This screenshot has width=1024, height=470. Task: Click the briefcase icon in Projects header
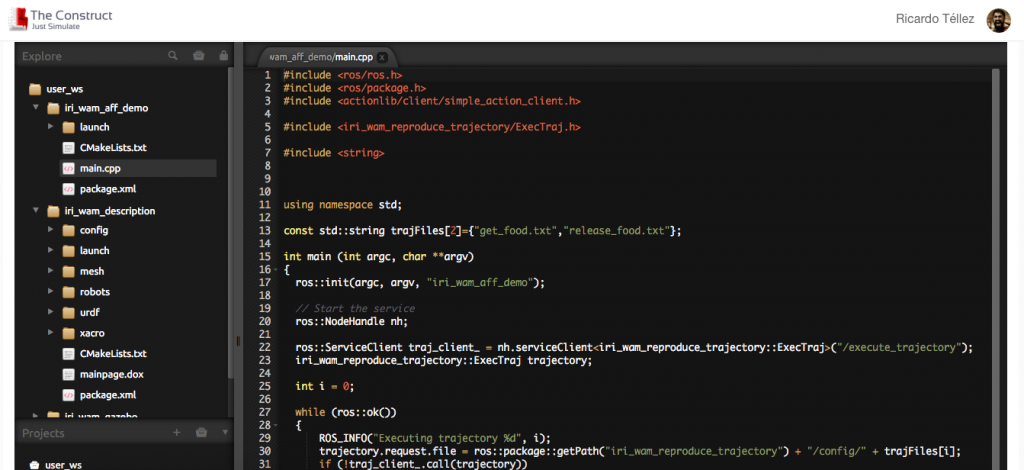201,433
